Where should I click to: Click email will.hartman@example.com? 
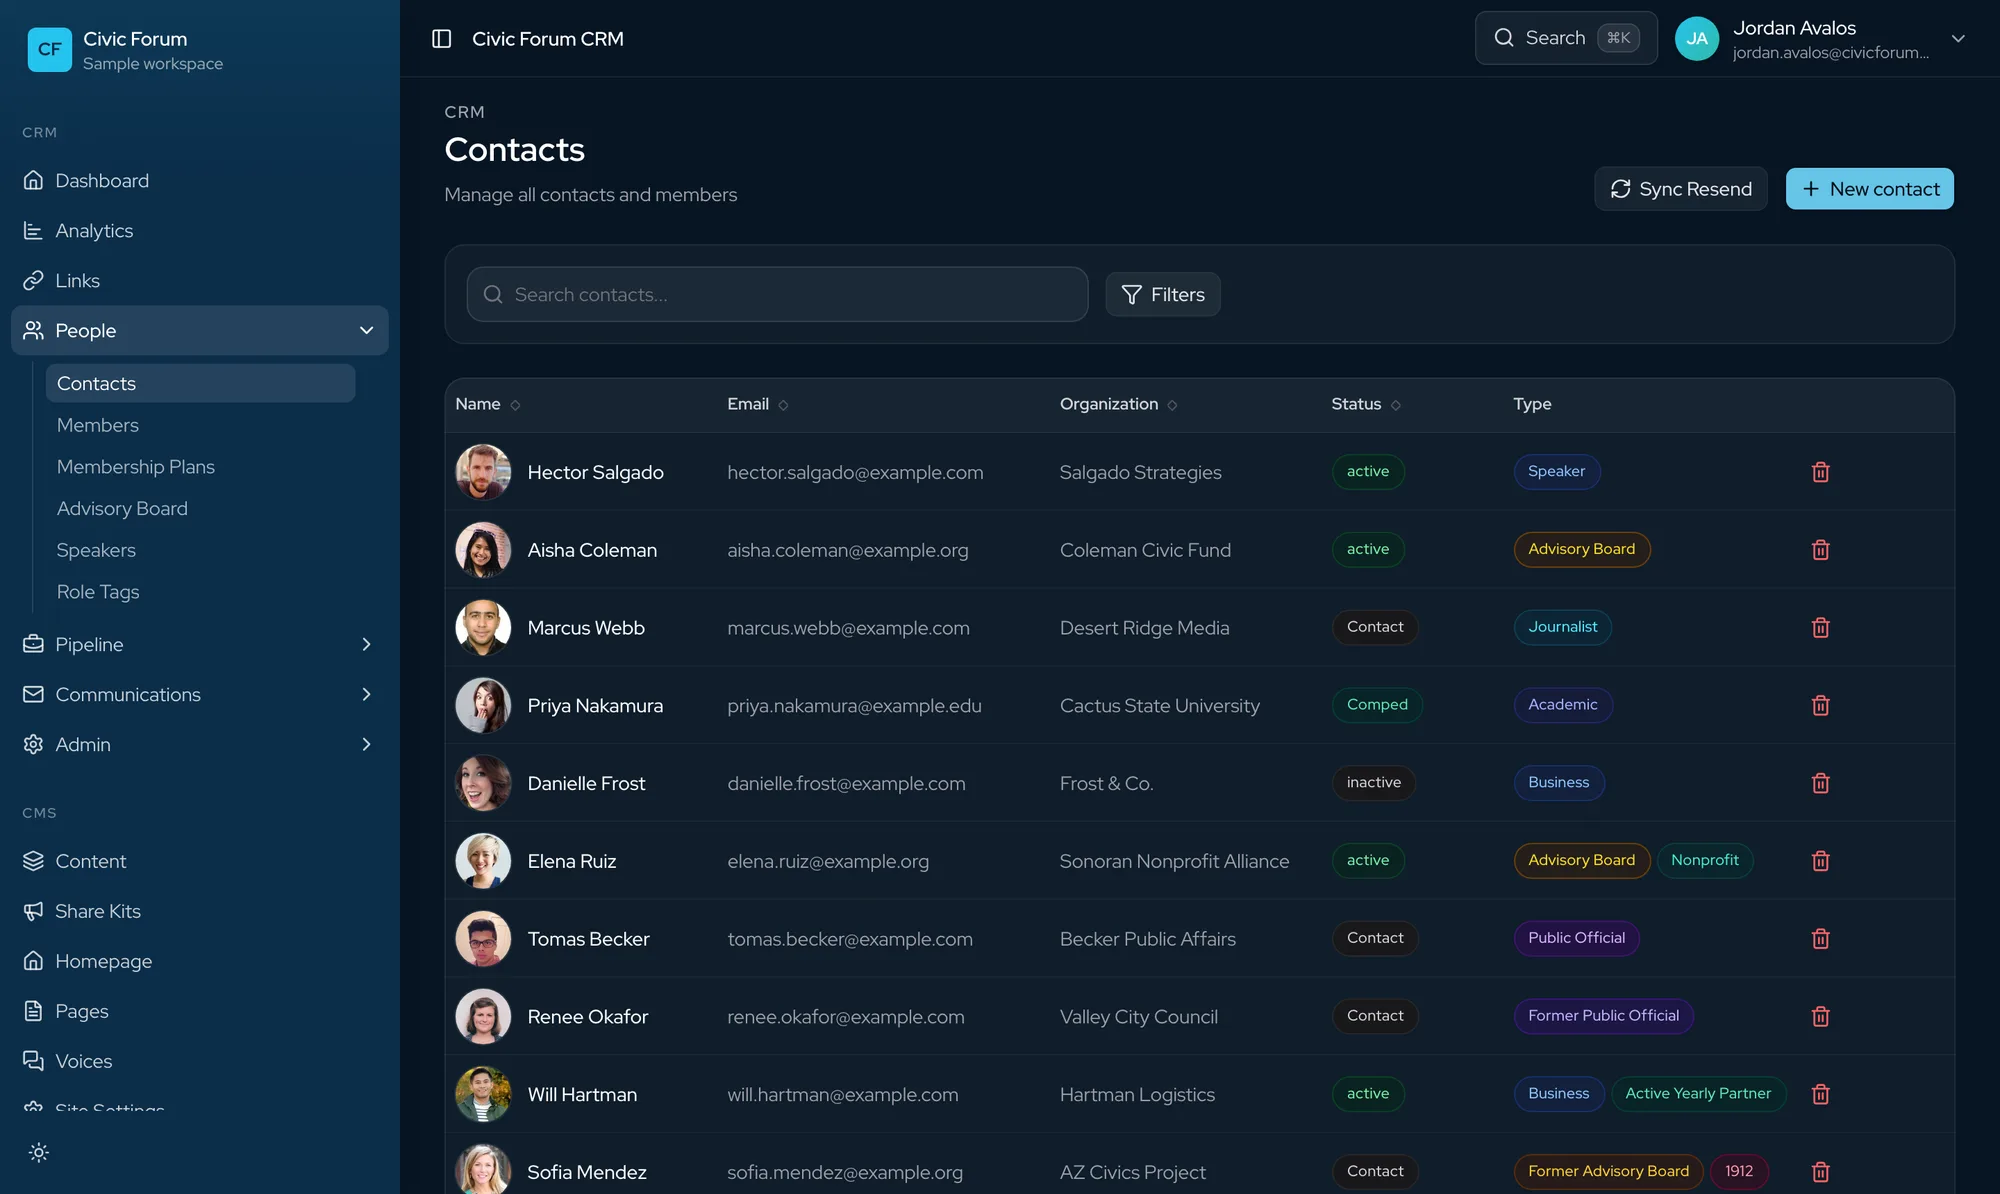[842, 1094]
